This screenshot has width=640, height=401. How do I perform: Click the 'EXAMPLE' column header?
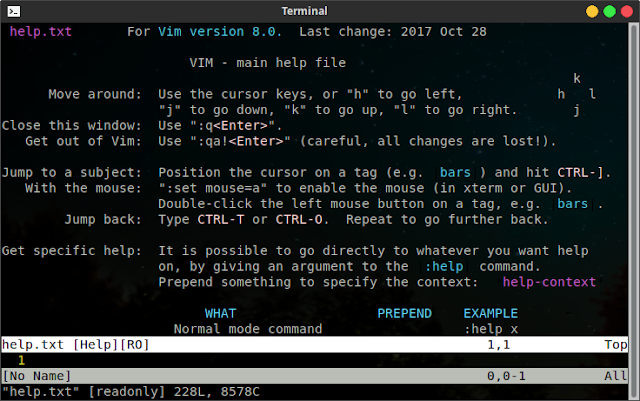(490, 313)
